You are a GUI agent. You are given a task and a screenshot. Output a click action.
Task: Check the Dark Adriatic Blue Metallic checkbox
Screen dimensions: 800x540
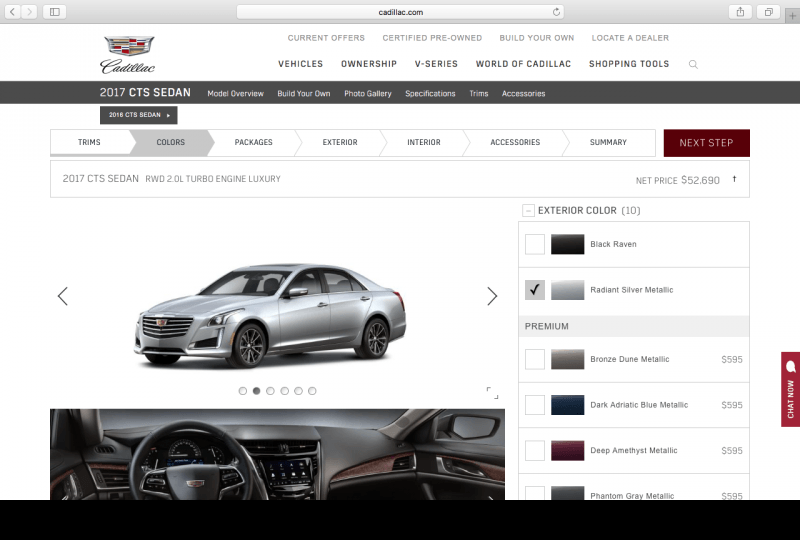click(x=535, y=405)
